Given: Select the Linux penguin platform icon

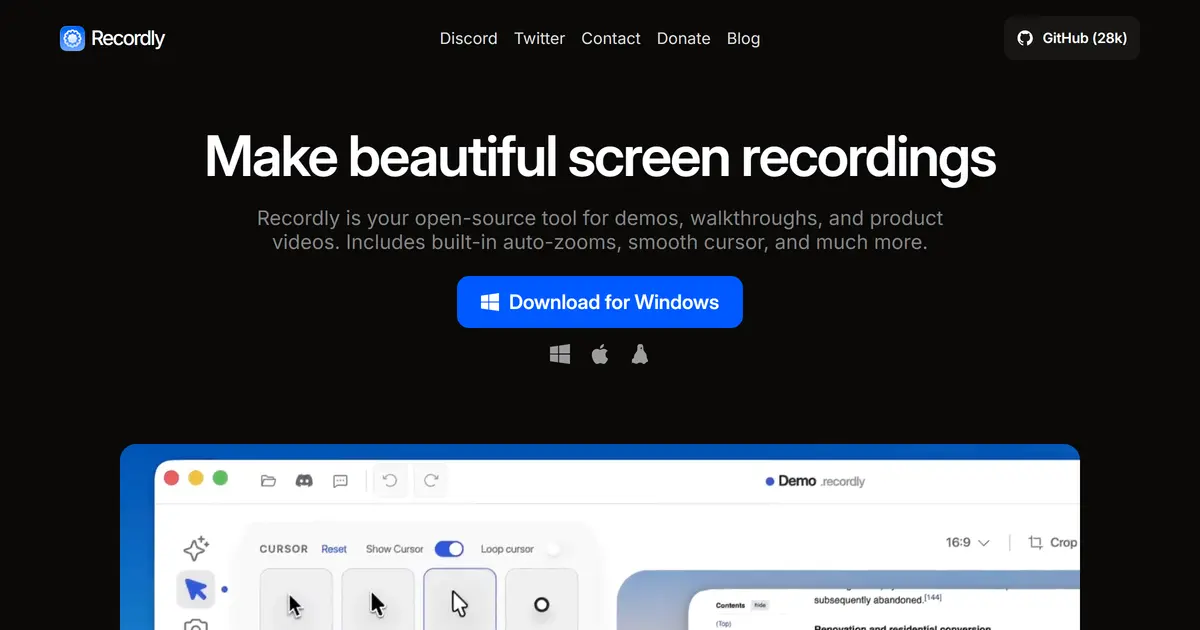Looking at the screenshot, I should point(640,354).
